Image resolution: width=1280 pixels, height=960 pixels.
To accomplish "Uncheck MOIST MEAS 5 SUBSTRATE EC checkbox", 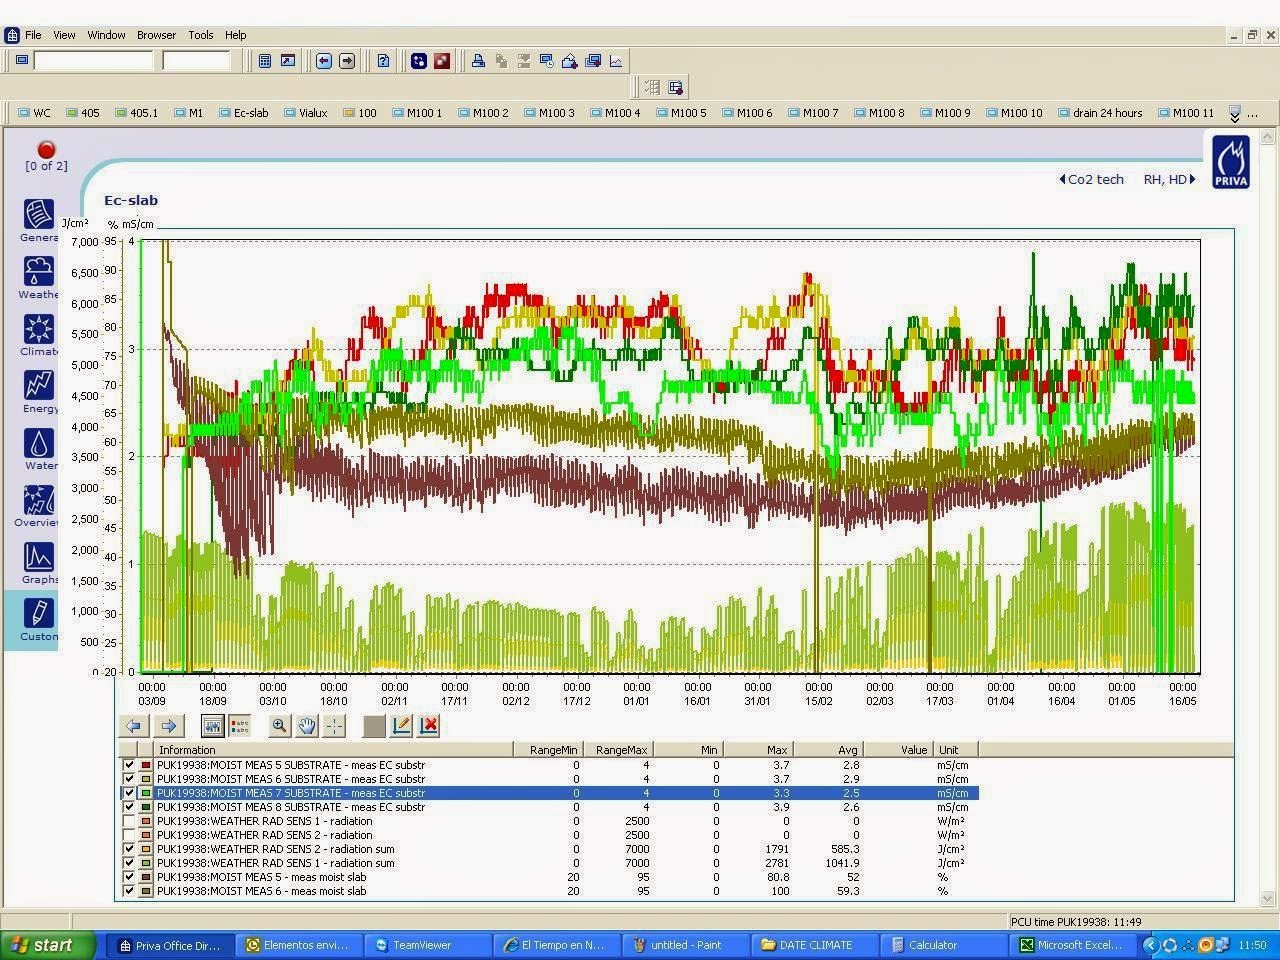I will tap(128, 765).
